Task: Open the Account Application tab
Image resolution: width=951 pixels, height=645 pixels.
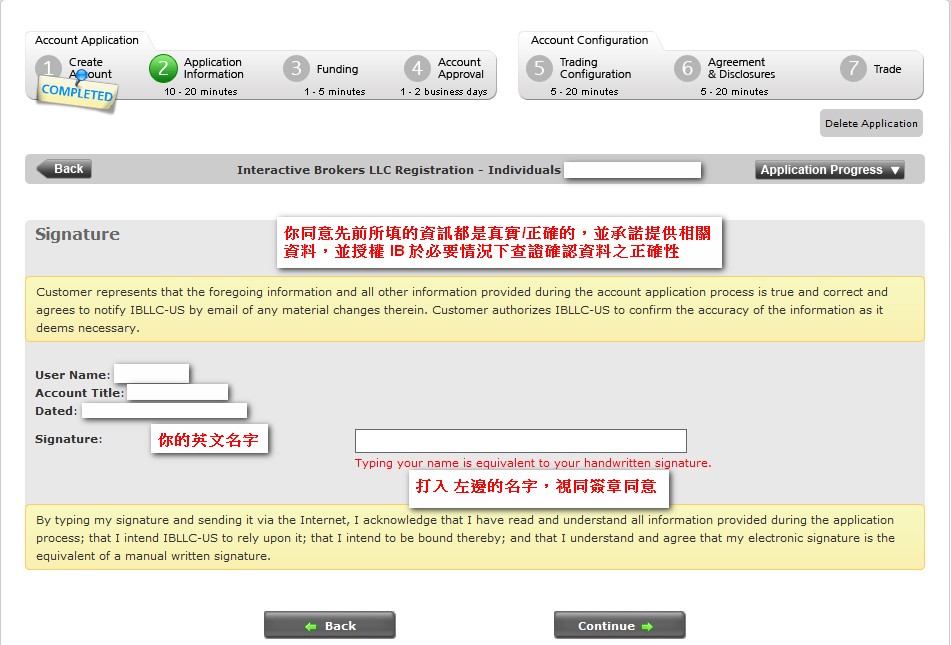Action: pyautogui.click(x=87, y=40)
